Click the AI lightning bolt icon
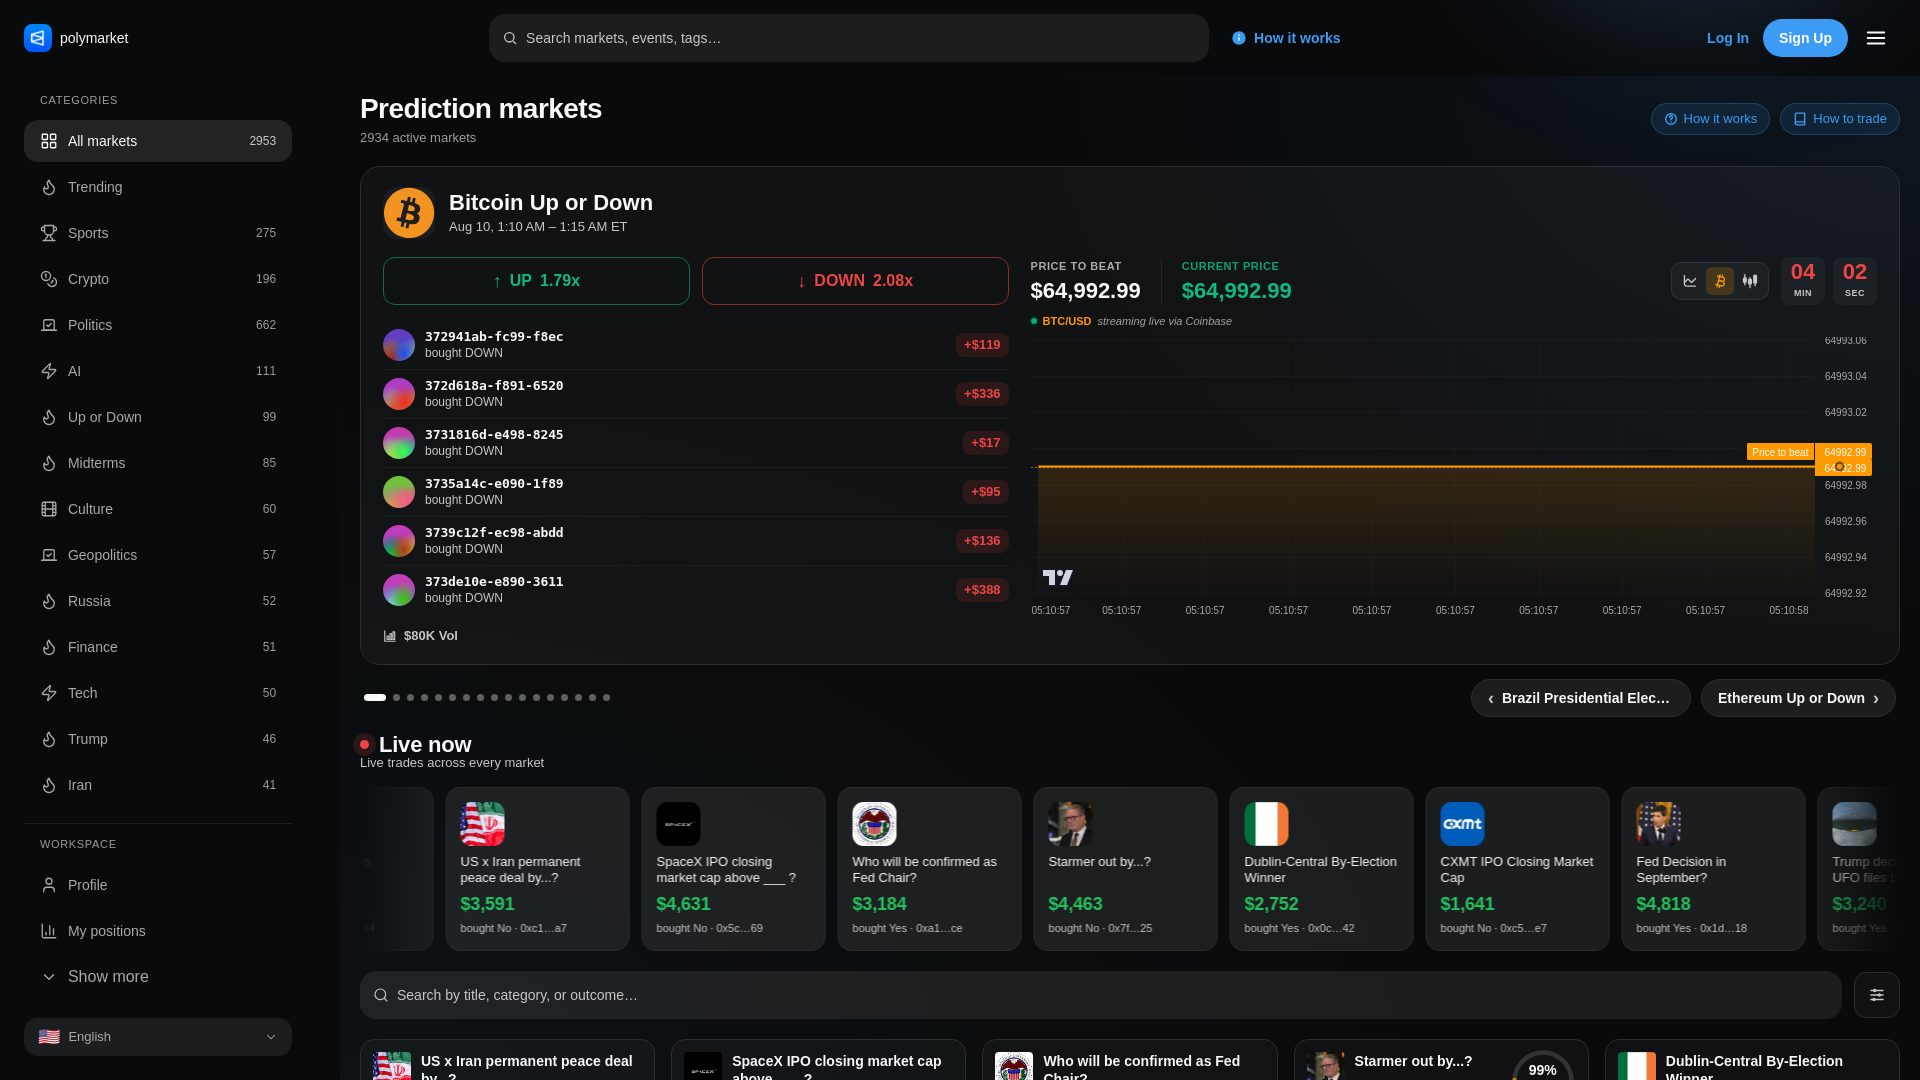 (x=49, y=371)
